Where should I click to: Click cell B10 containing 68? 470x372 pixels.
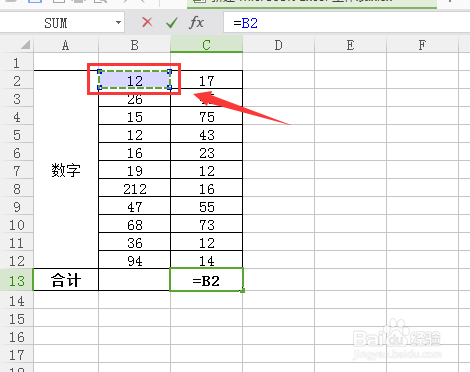[135, 224]
